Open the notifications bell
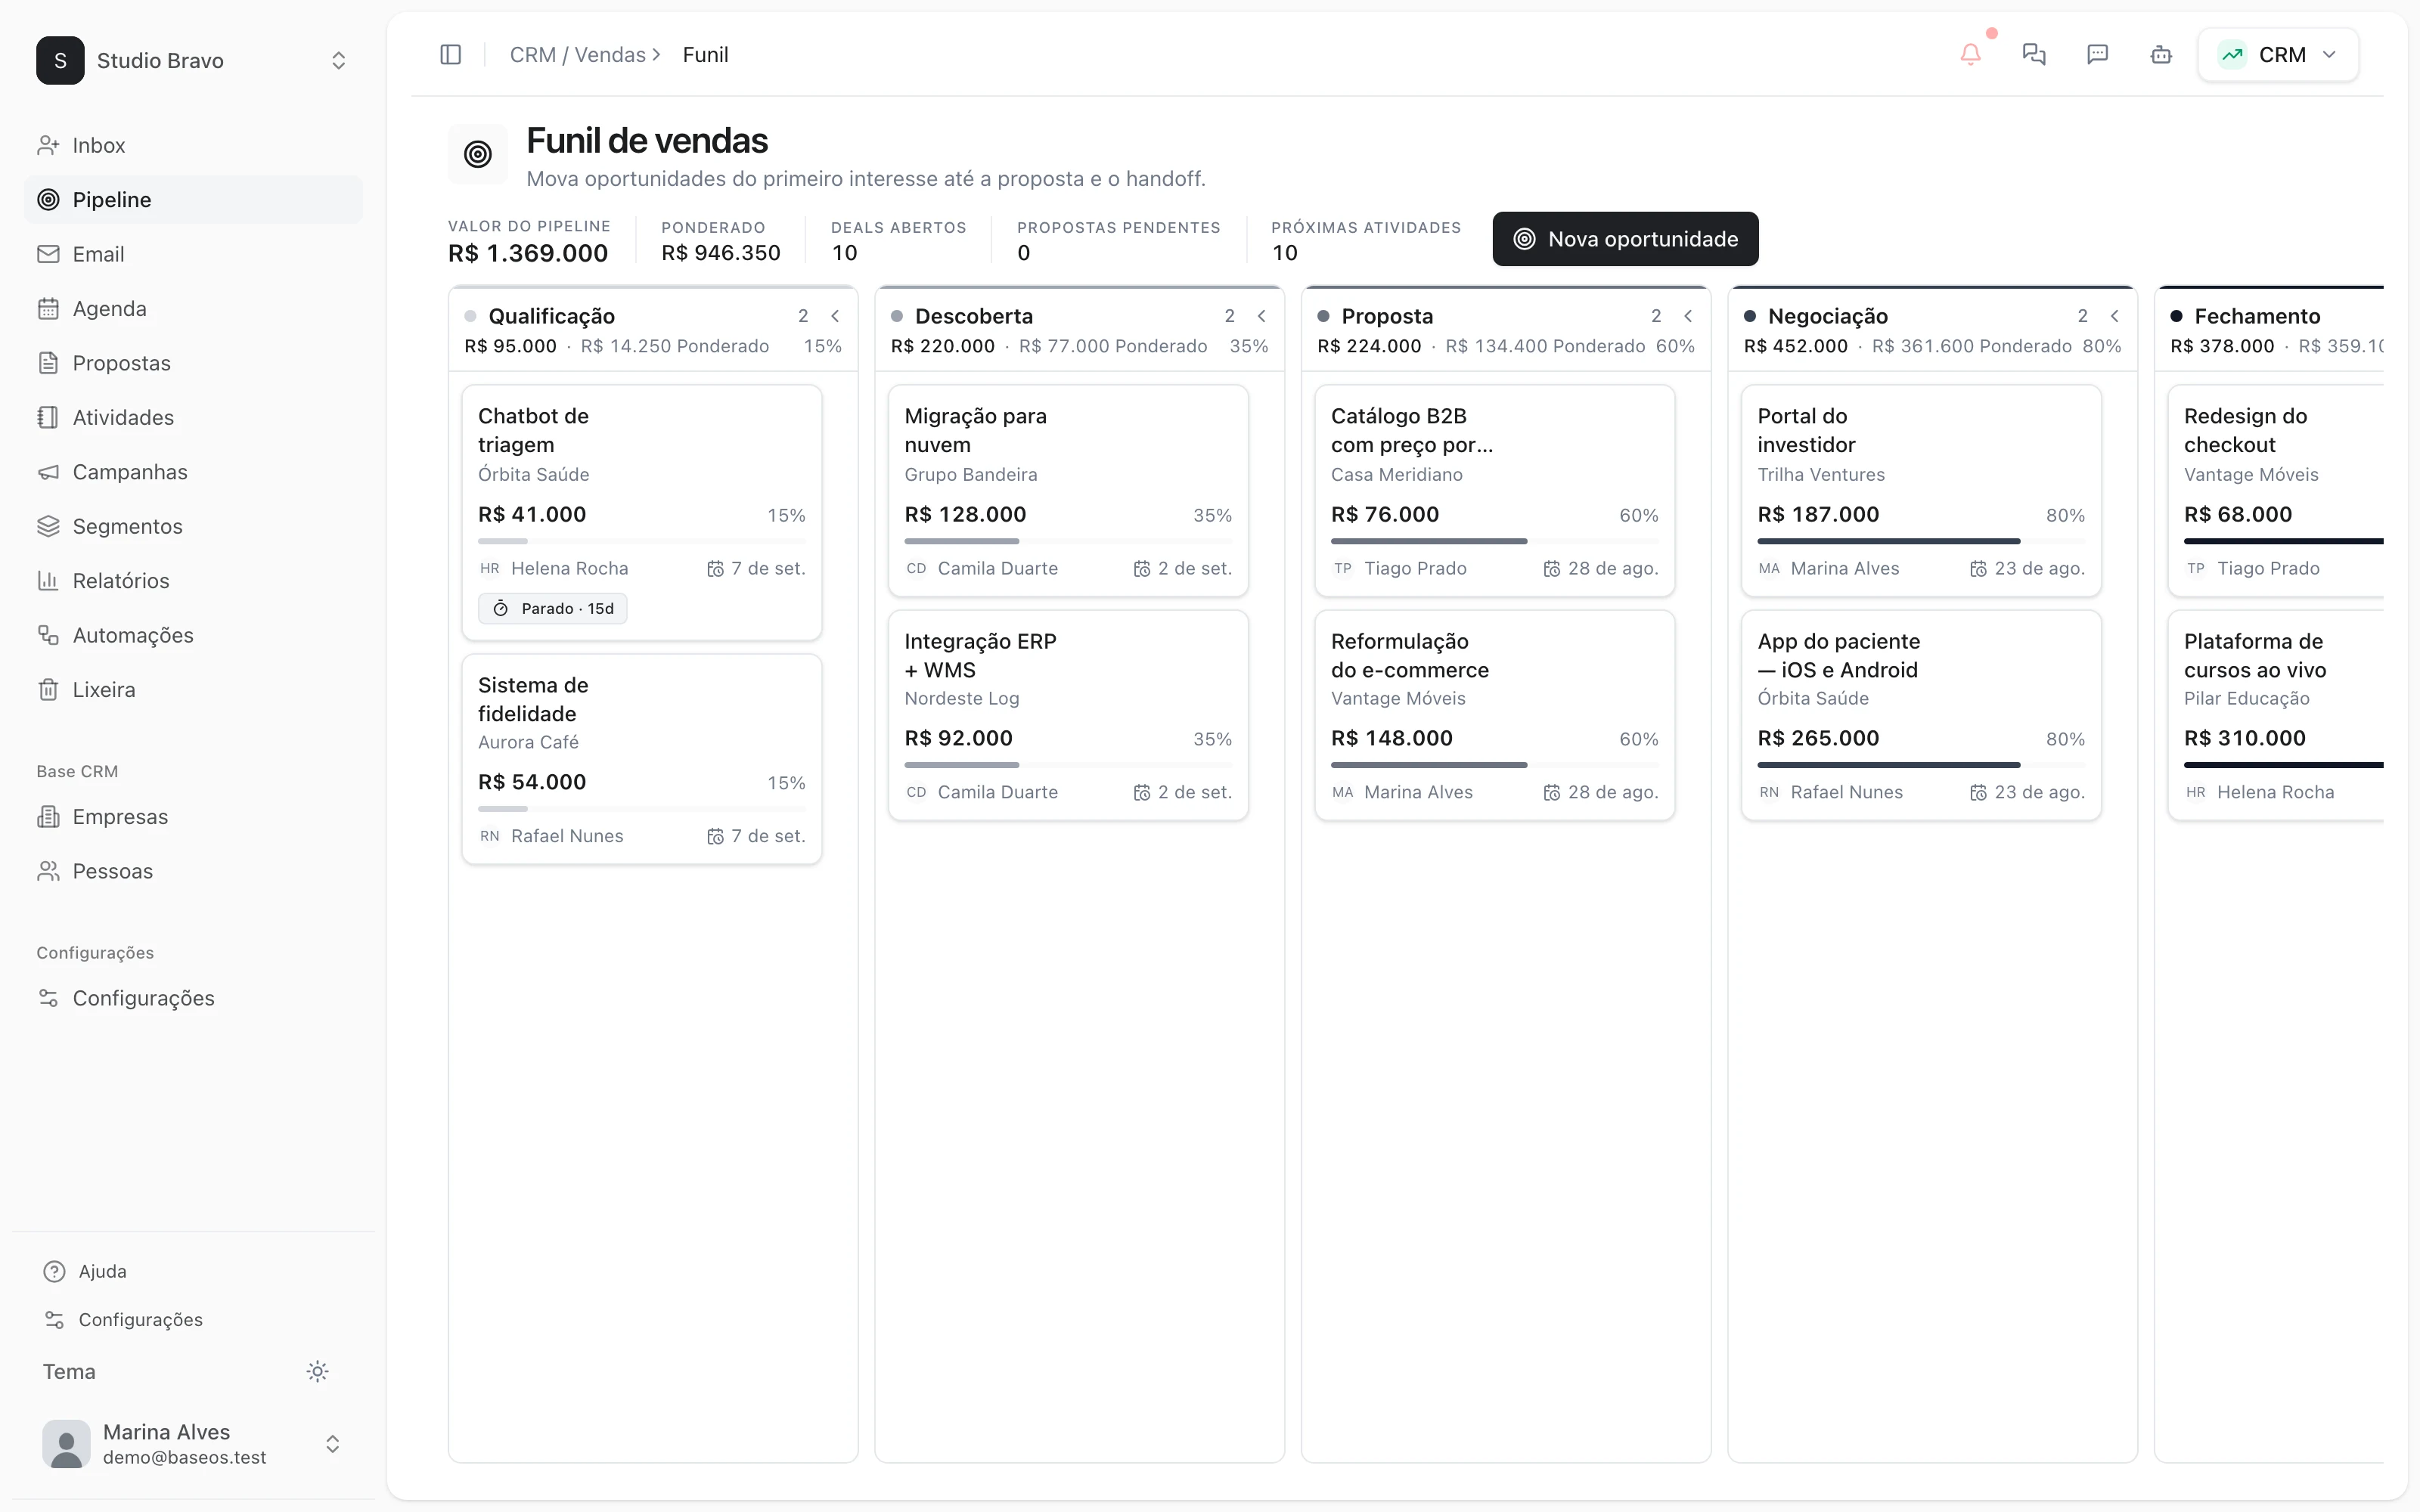2420x1512 pixels. tap(1970, 55)
